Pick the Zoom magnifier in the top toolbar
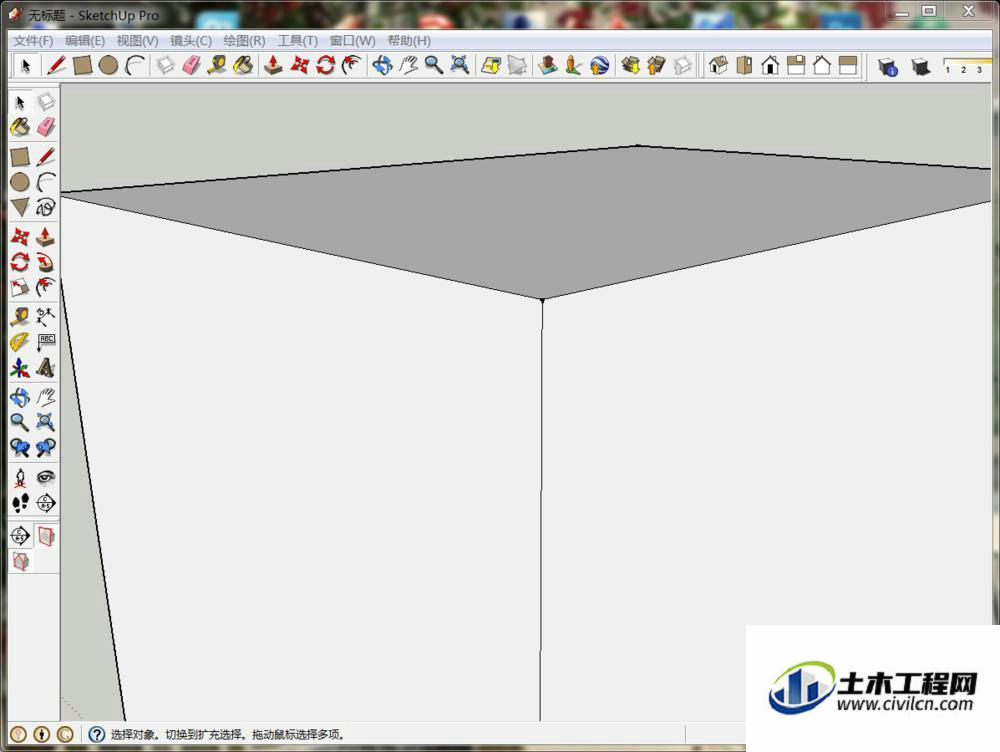The width and height of the screenshot is (1000, 752). [x=434, y=65]
